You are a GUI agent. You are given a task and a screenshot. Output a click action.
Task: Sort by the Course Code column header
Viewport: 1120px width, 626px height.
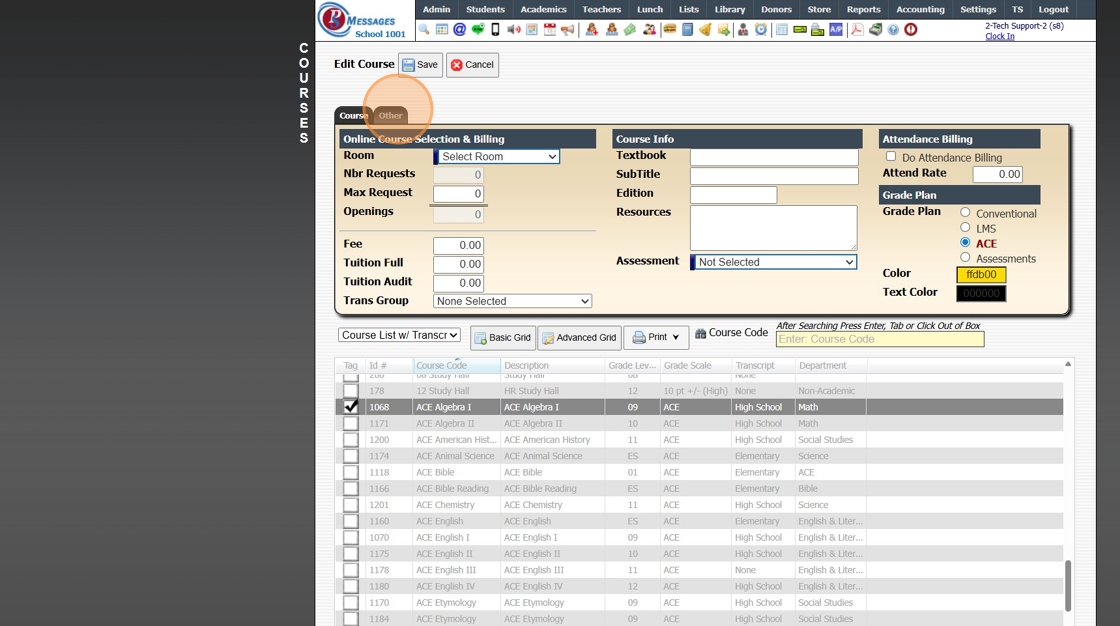(441, 365)
